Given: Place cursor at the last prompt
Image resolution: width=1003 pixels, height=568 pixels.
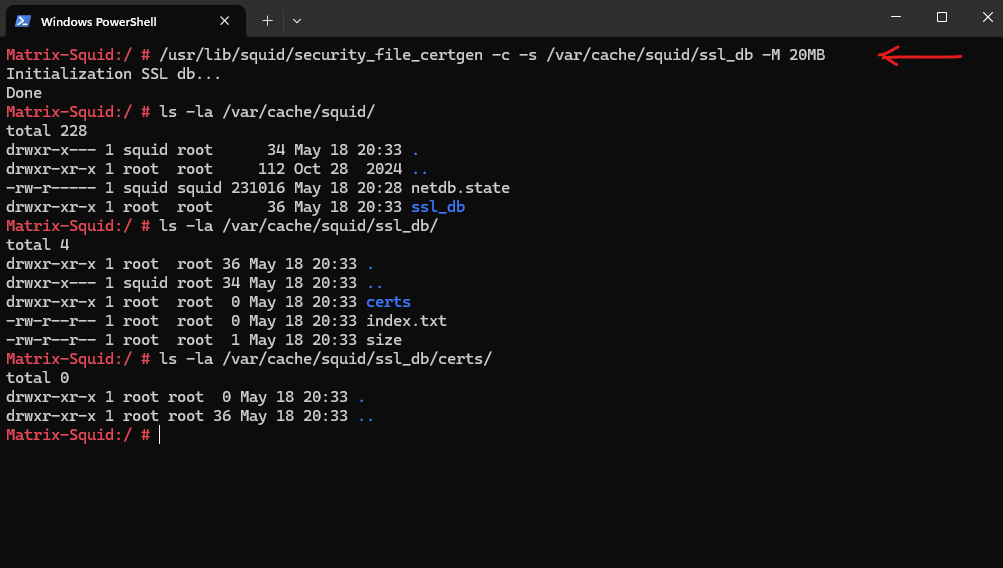Looking at the screenshot, I should [x=159, y=435].
